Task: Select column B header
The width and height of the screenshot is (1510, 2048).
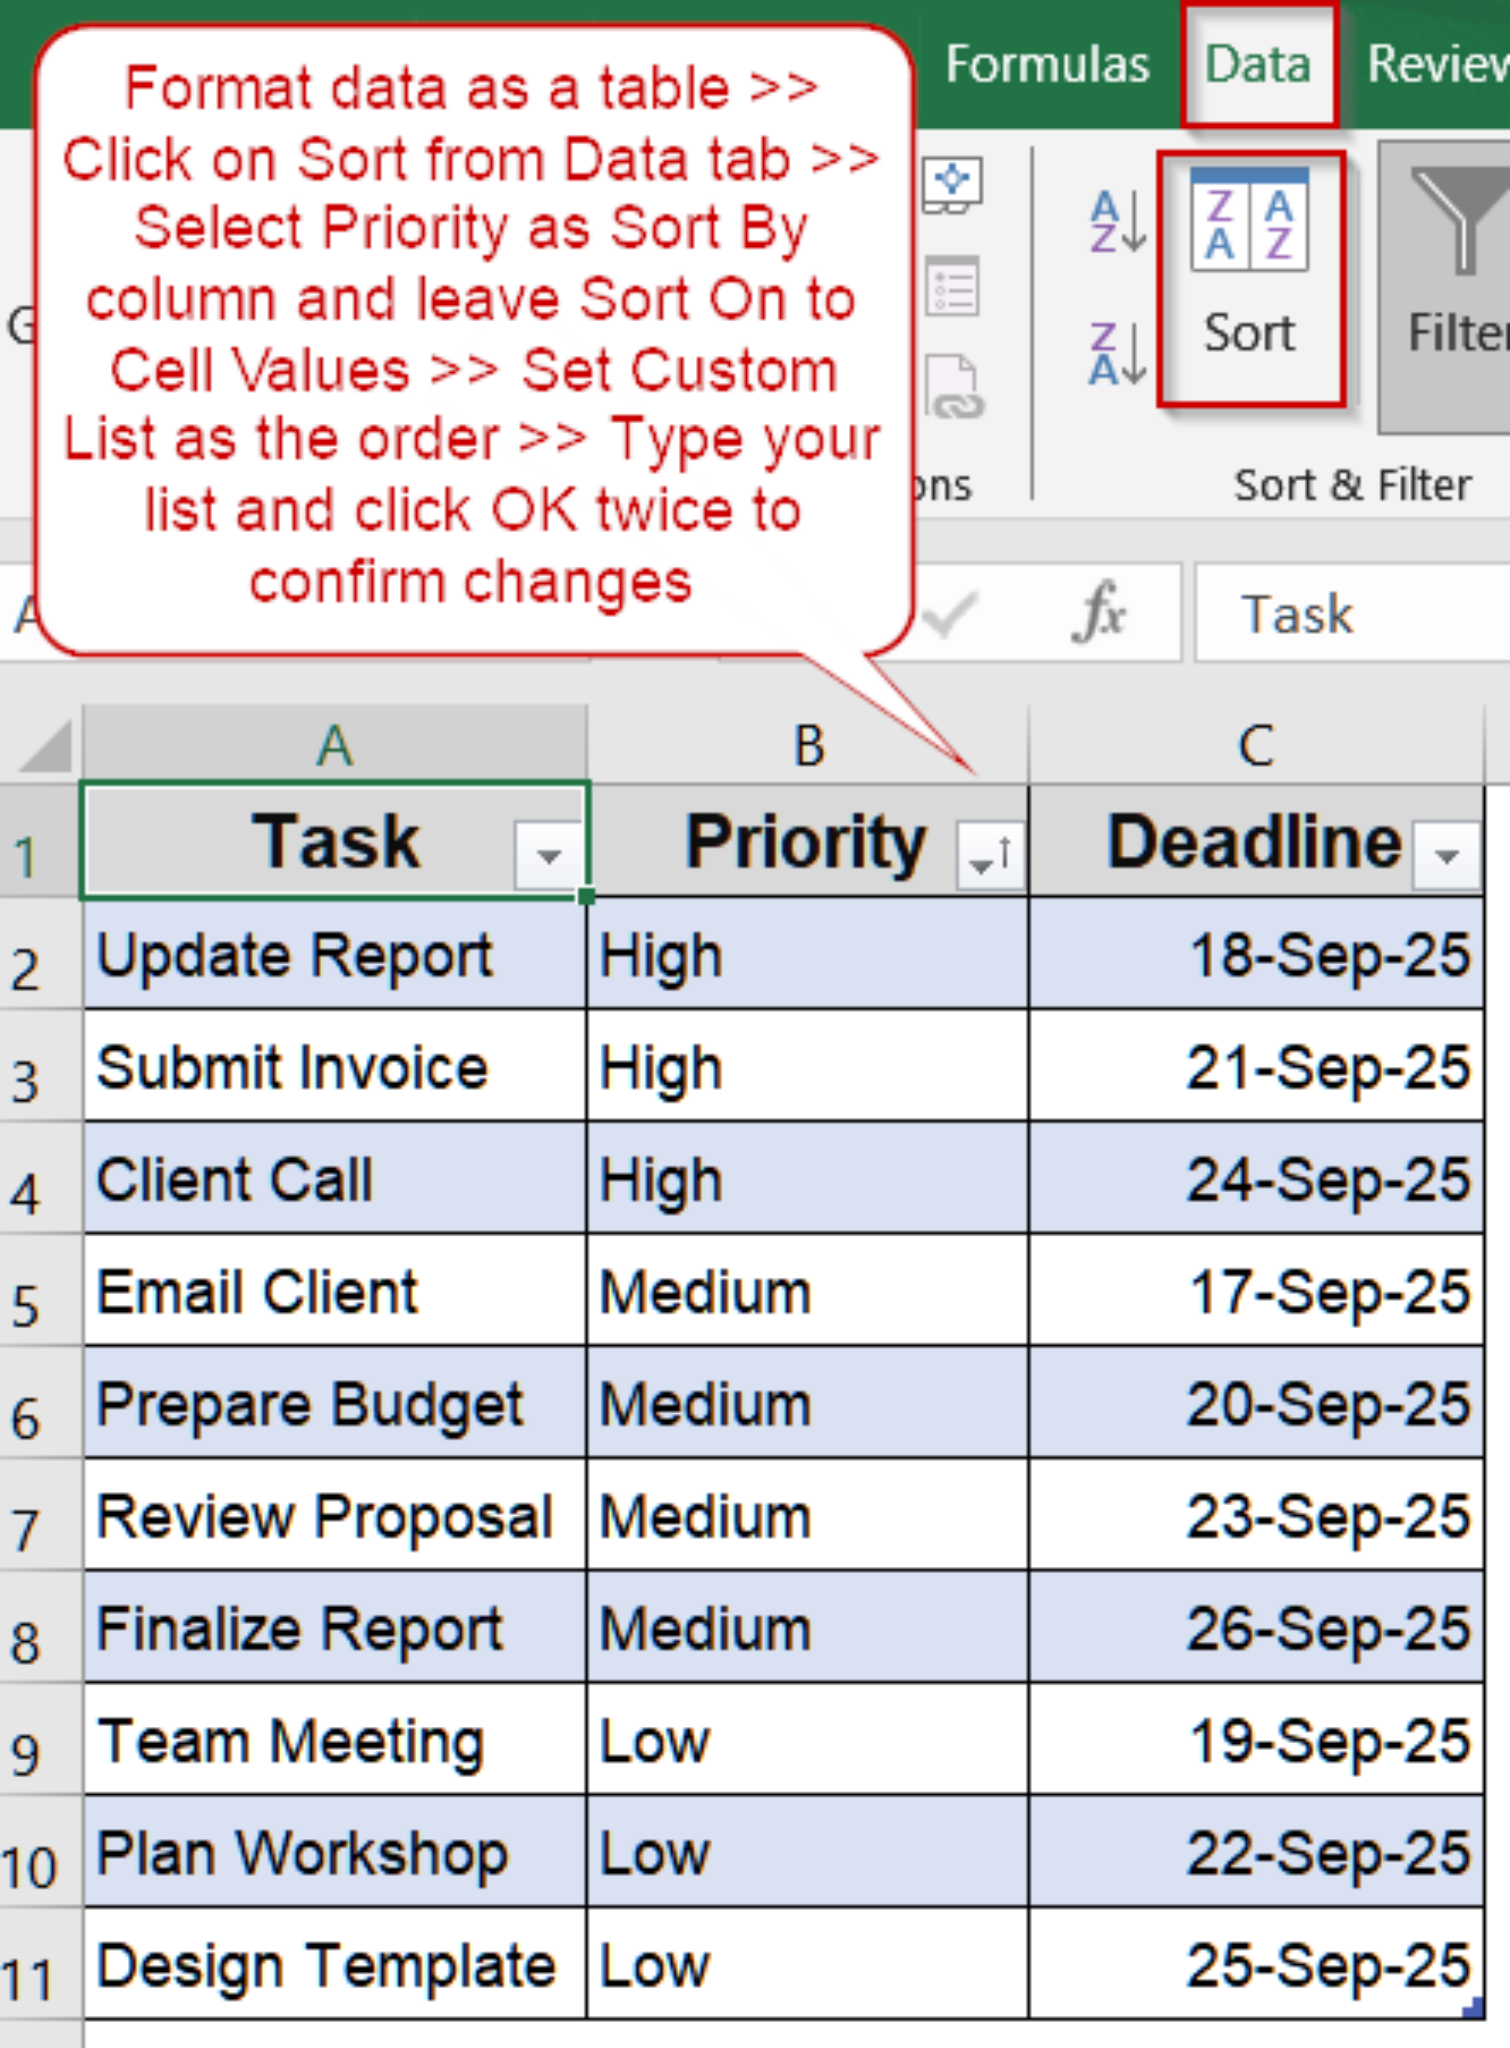Action: click(x=808, y=746)
